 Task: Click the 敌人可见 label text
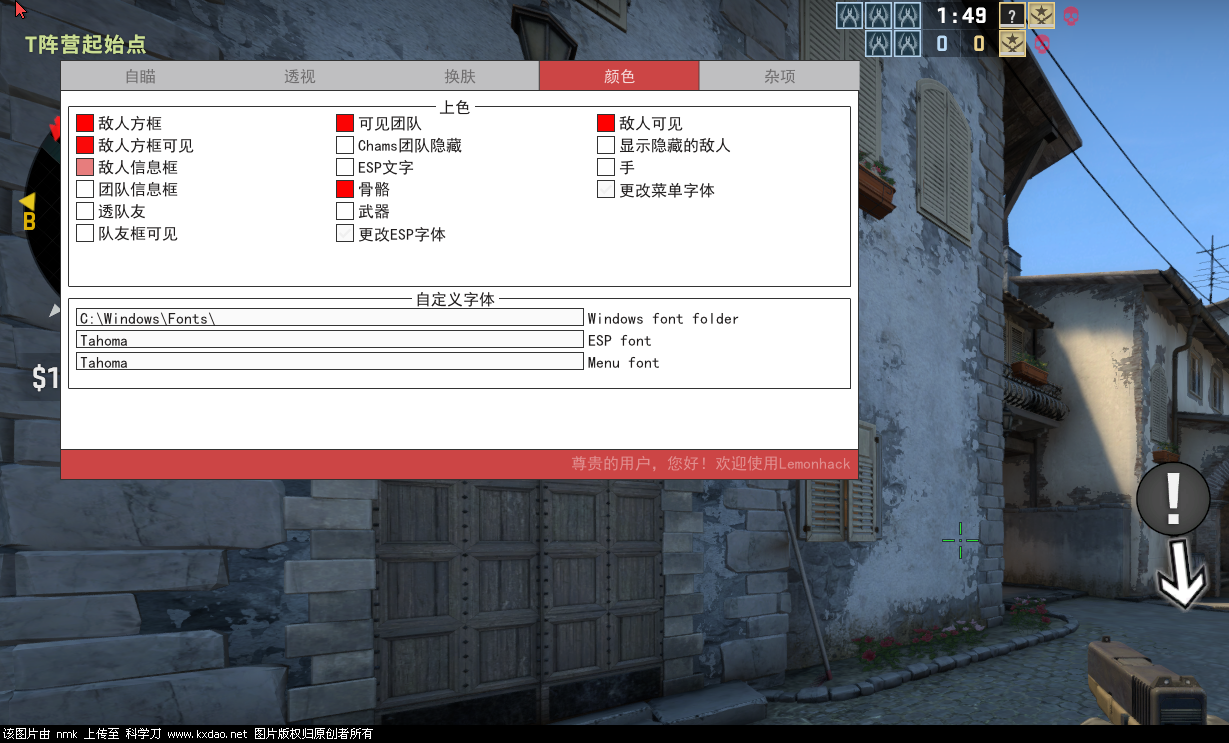[651, 124]
